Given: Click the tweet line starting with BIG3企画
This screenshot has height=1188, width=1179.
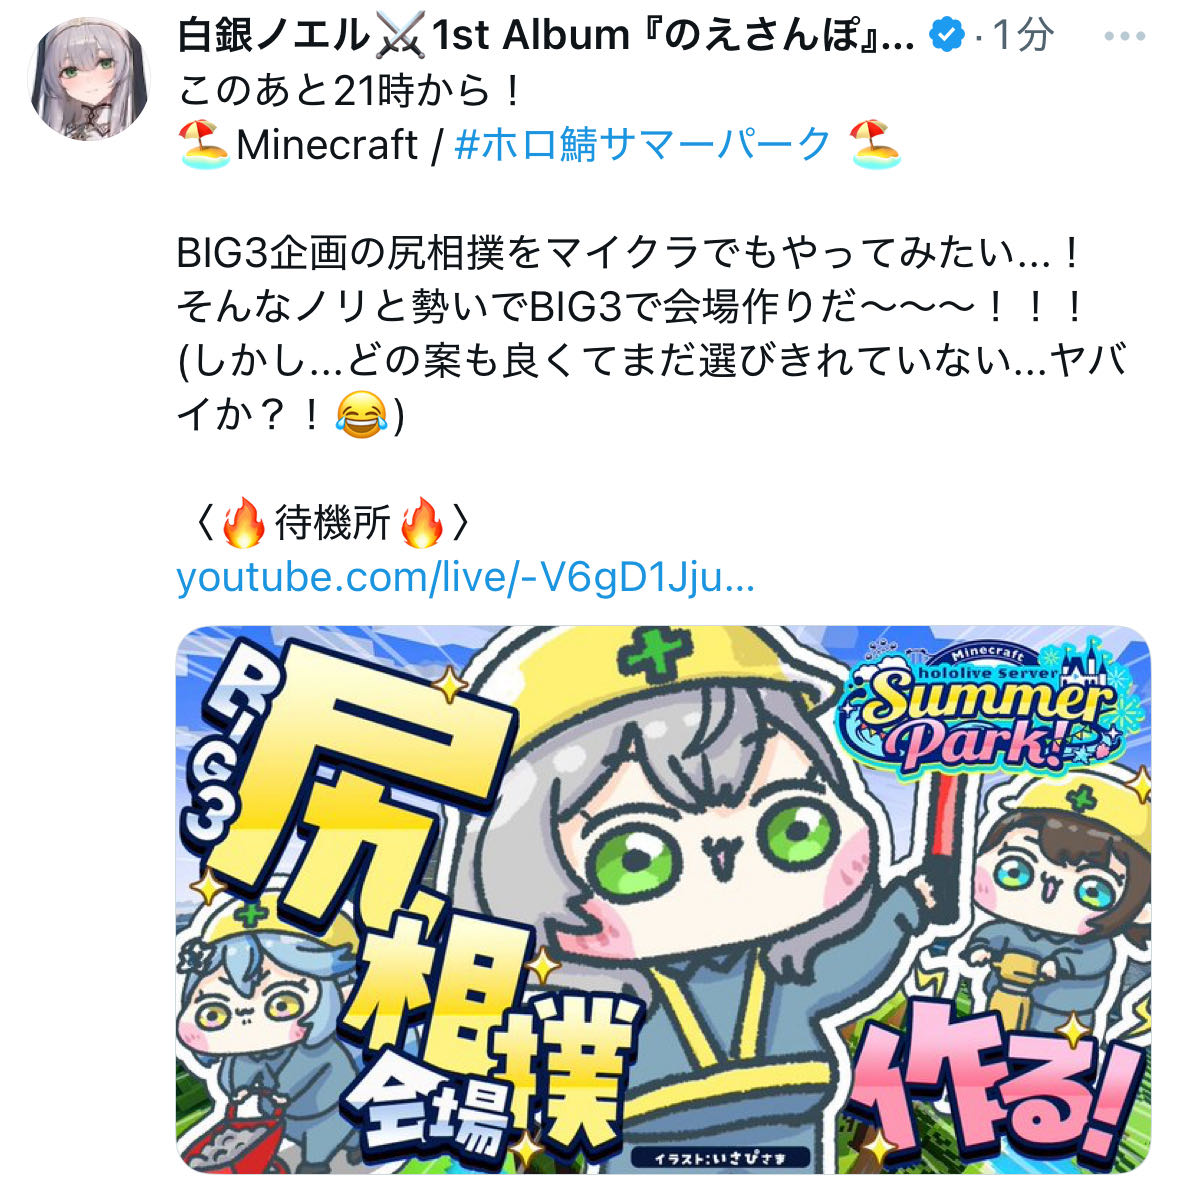Looking at the screenshot, I should (x=629, y=253).
